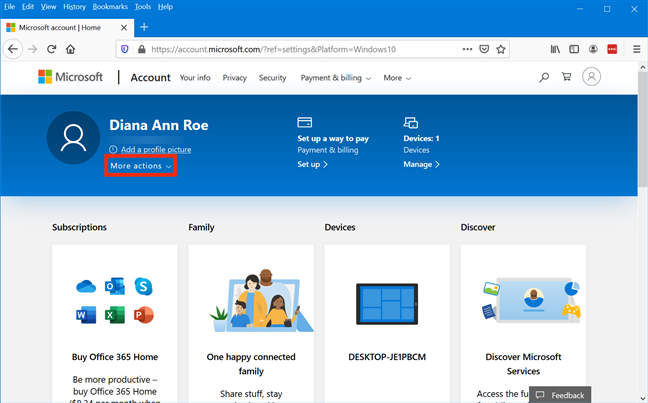Open the browser home page icon
Viewport: 648px width, 403px height.
tap(71, 49)
